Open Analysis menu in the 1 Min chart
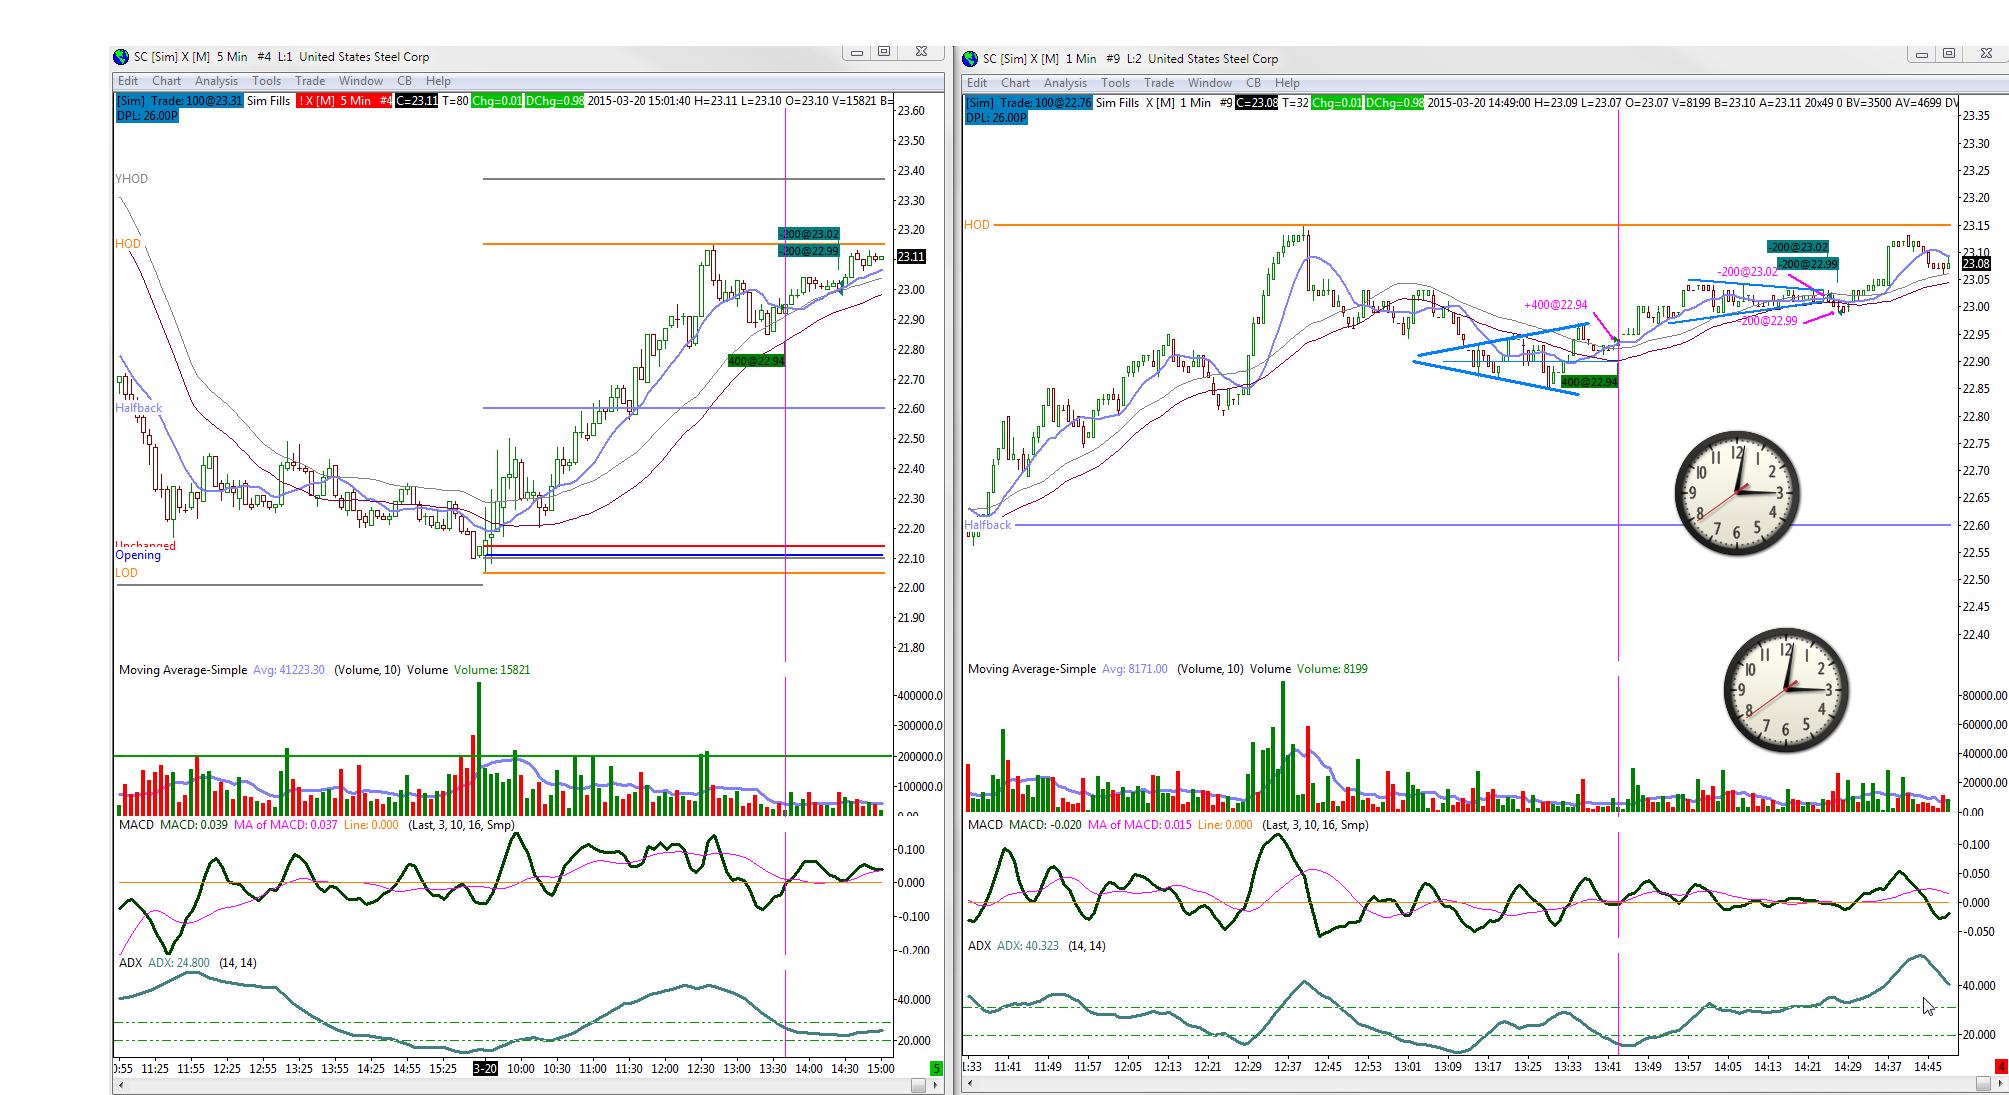 [1065, 83]
